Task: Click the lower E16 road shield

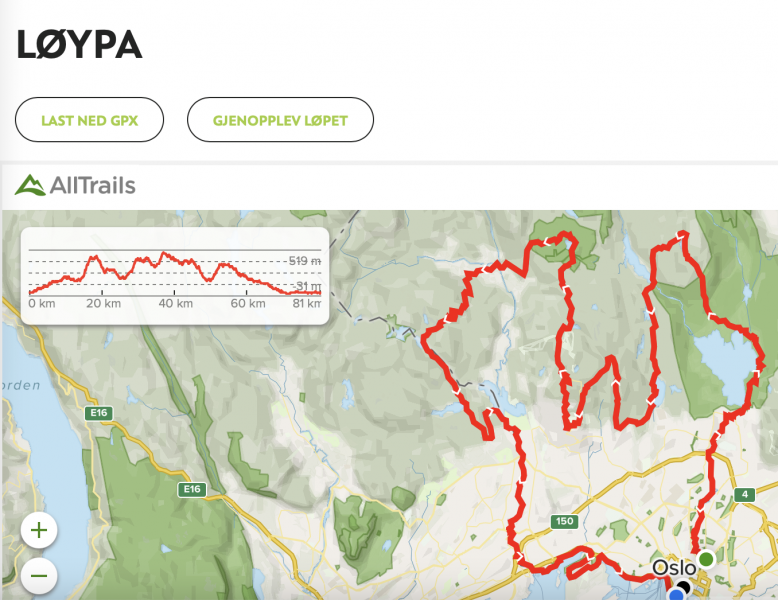Action: coord(192,489)
